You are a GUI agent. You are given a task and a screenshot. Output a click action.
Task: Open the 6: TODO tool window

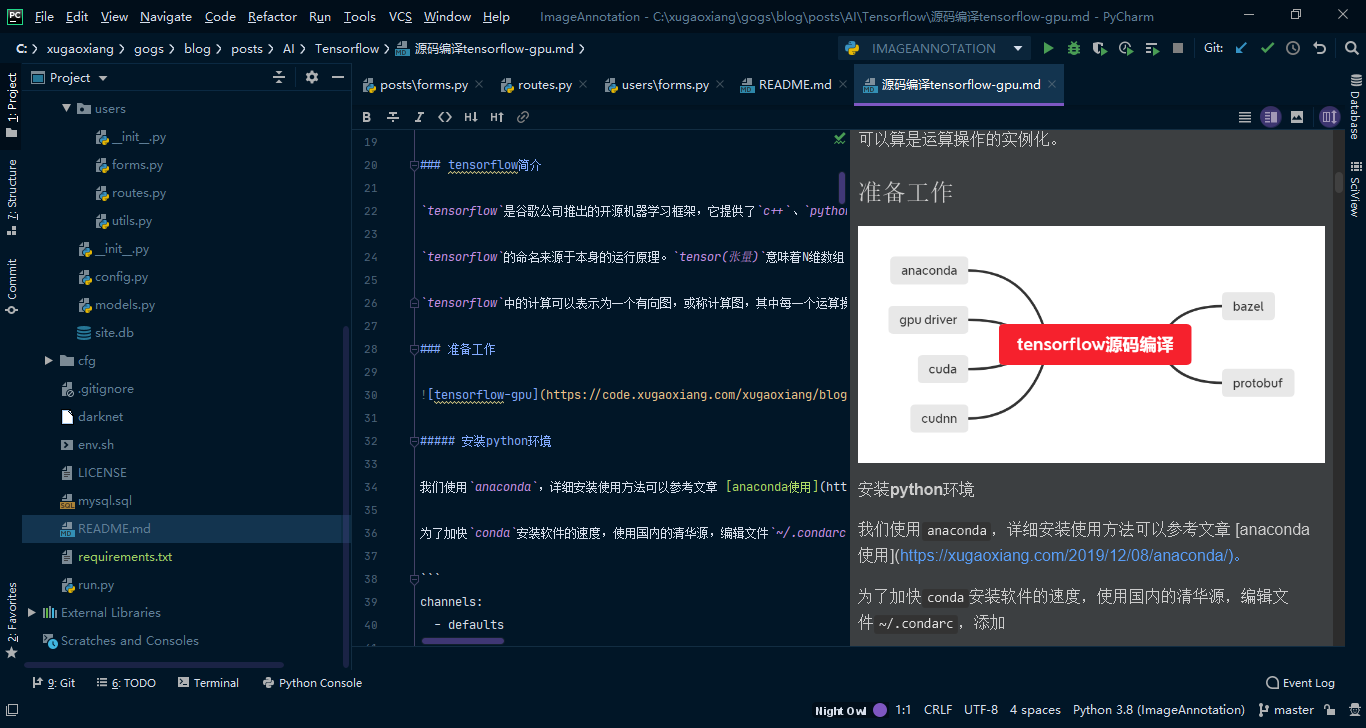[126, 683]
